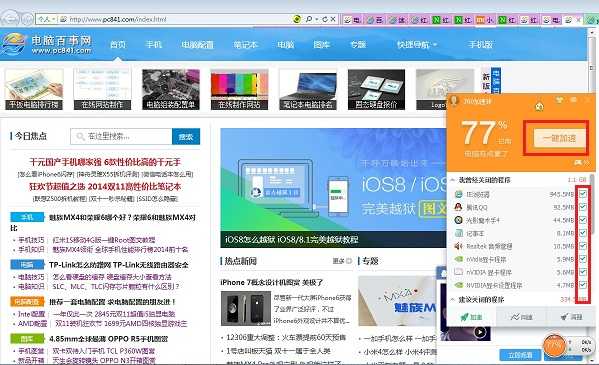This screenshot has width=599, height=365.
Task: Open the red 2014双11高性价比笔记本 headline
Action: tap(105, 187)
